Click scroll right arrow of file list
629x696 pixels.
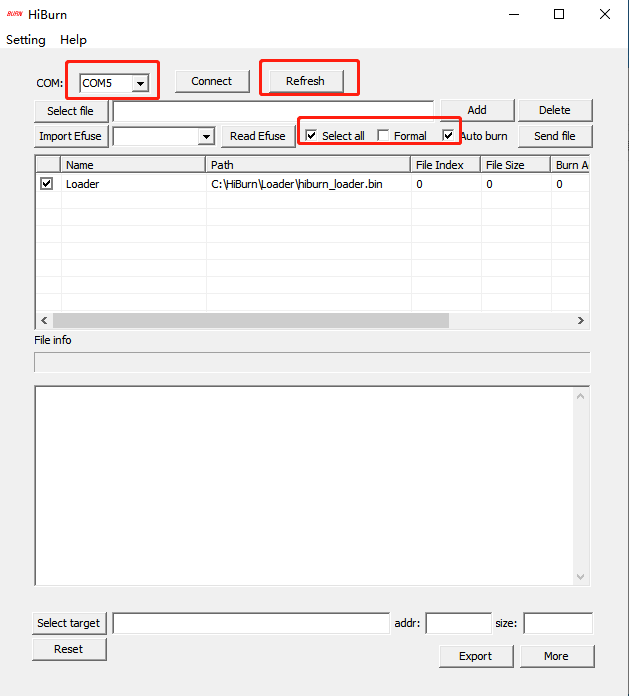click(x=581, y=320)
